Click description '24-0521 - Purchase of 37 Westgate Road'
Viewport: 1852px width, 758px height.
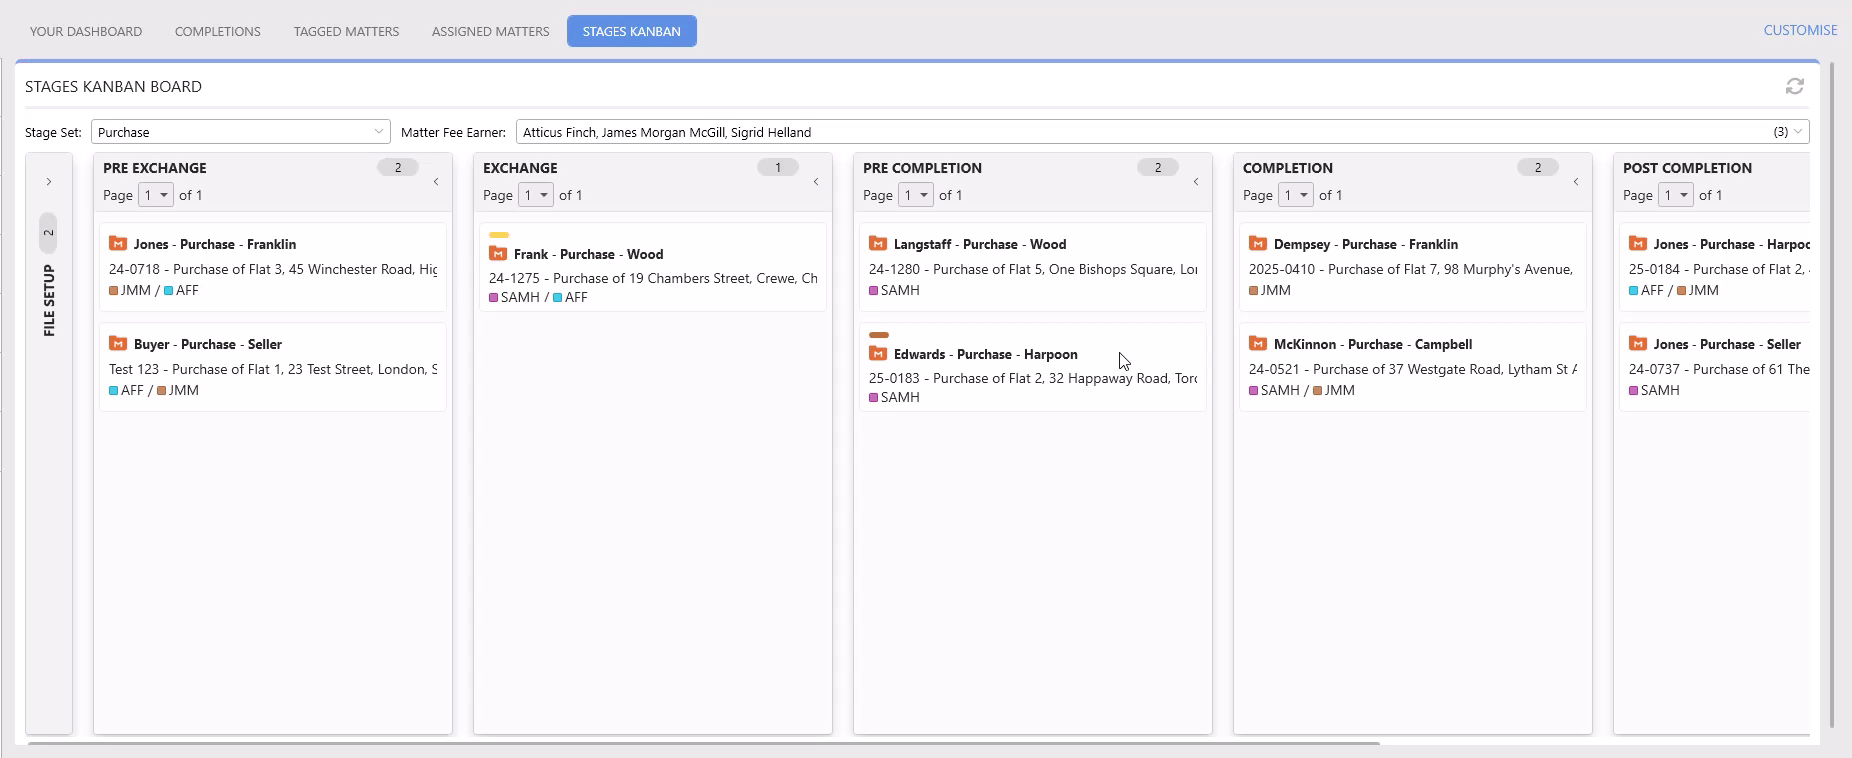pos(1413,369)
